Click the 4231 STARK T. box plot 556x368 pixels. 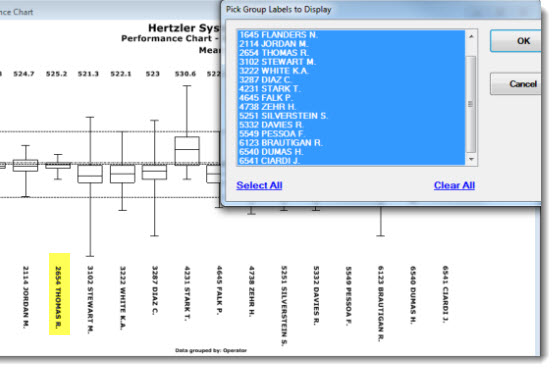[x=187, y=150]
